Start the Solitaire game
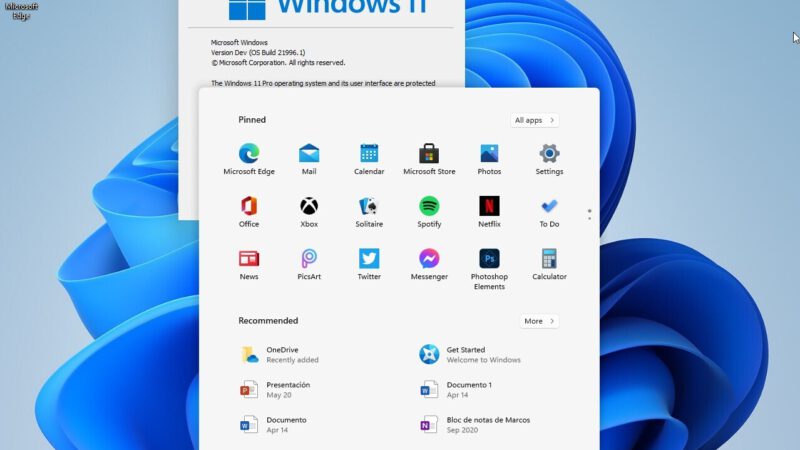The height and width of the screenshot is (450, 800). 369,212
